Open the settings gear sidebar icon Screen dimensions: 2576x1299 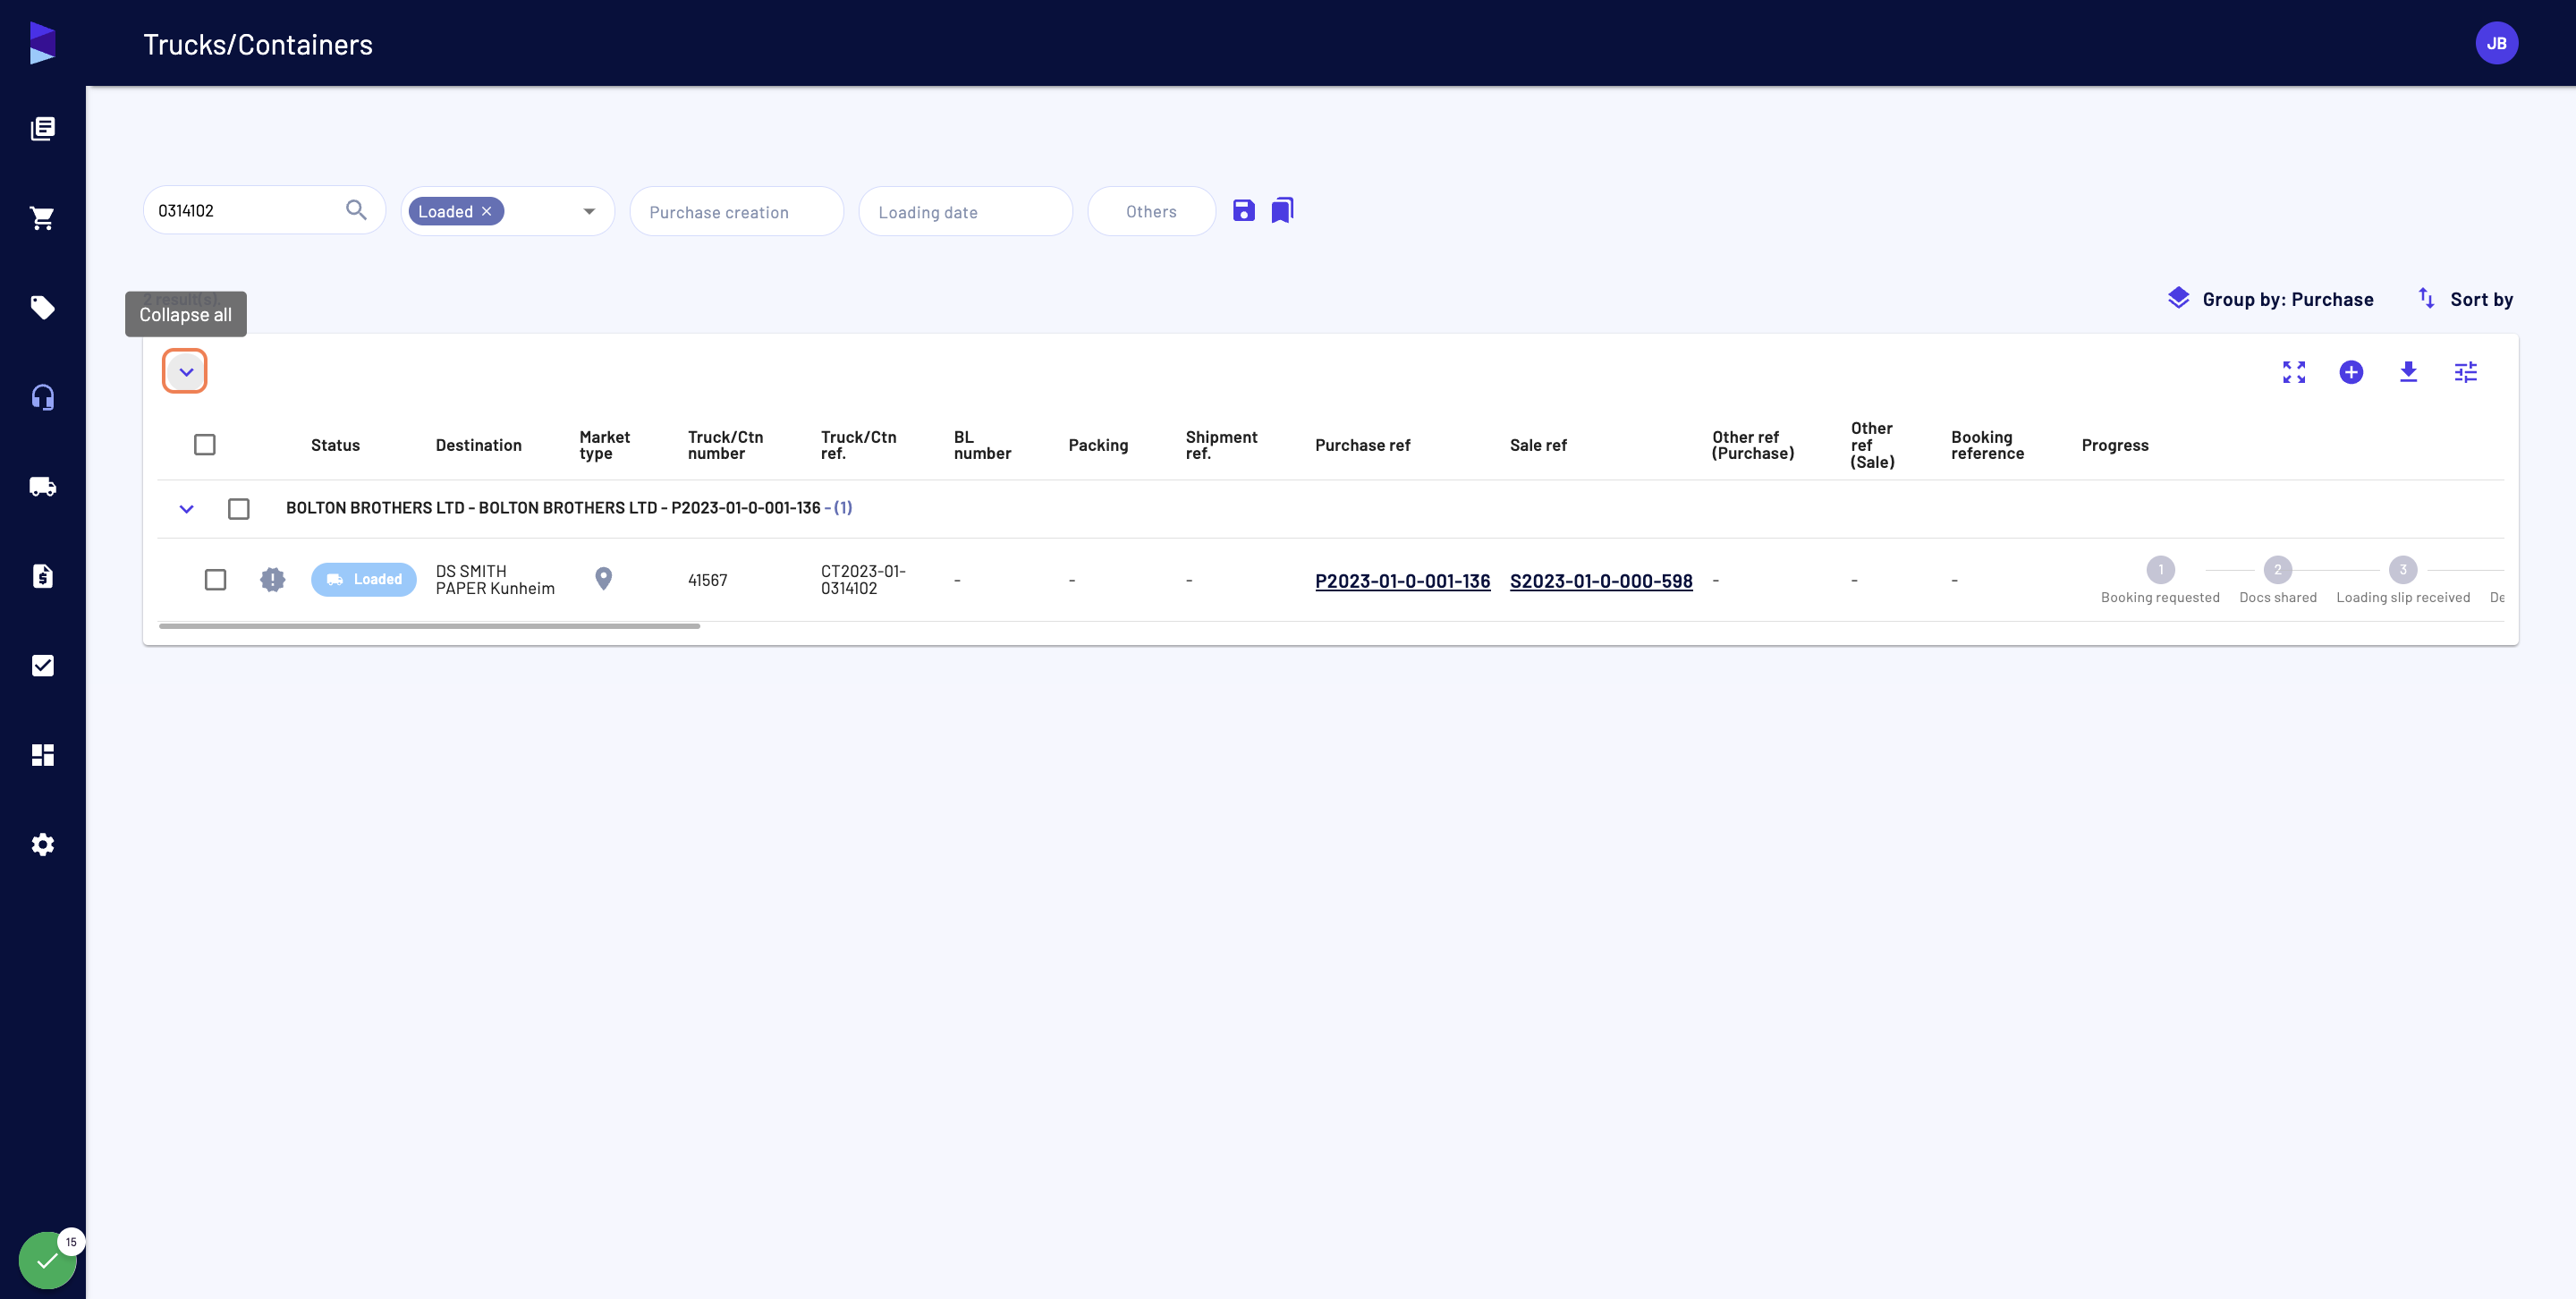click(42, 844)
